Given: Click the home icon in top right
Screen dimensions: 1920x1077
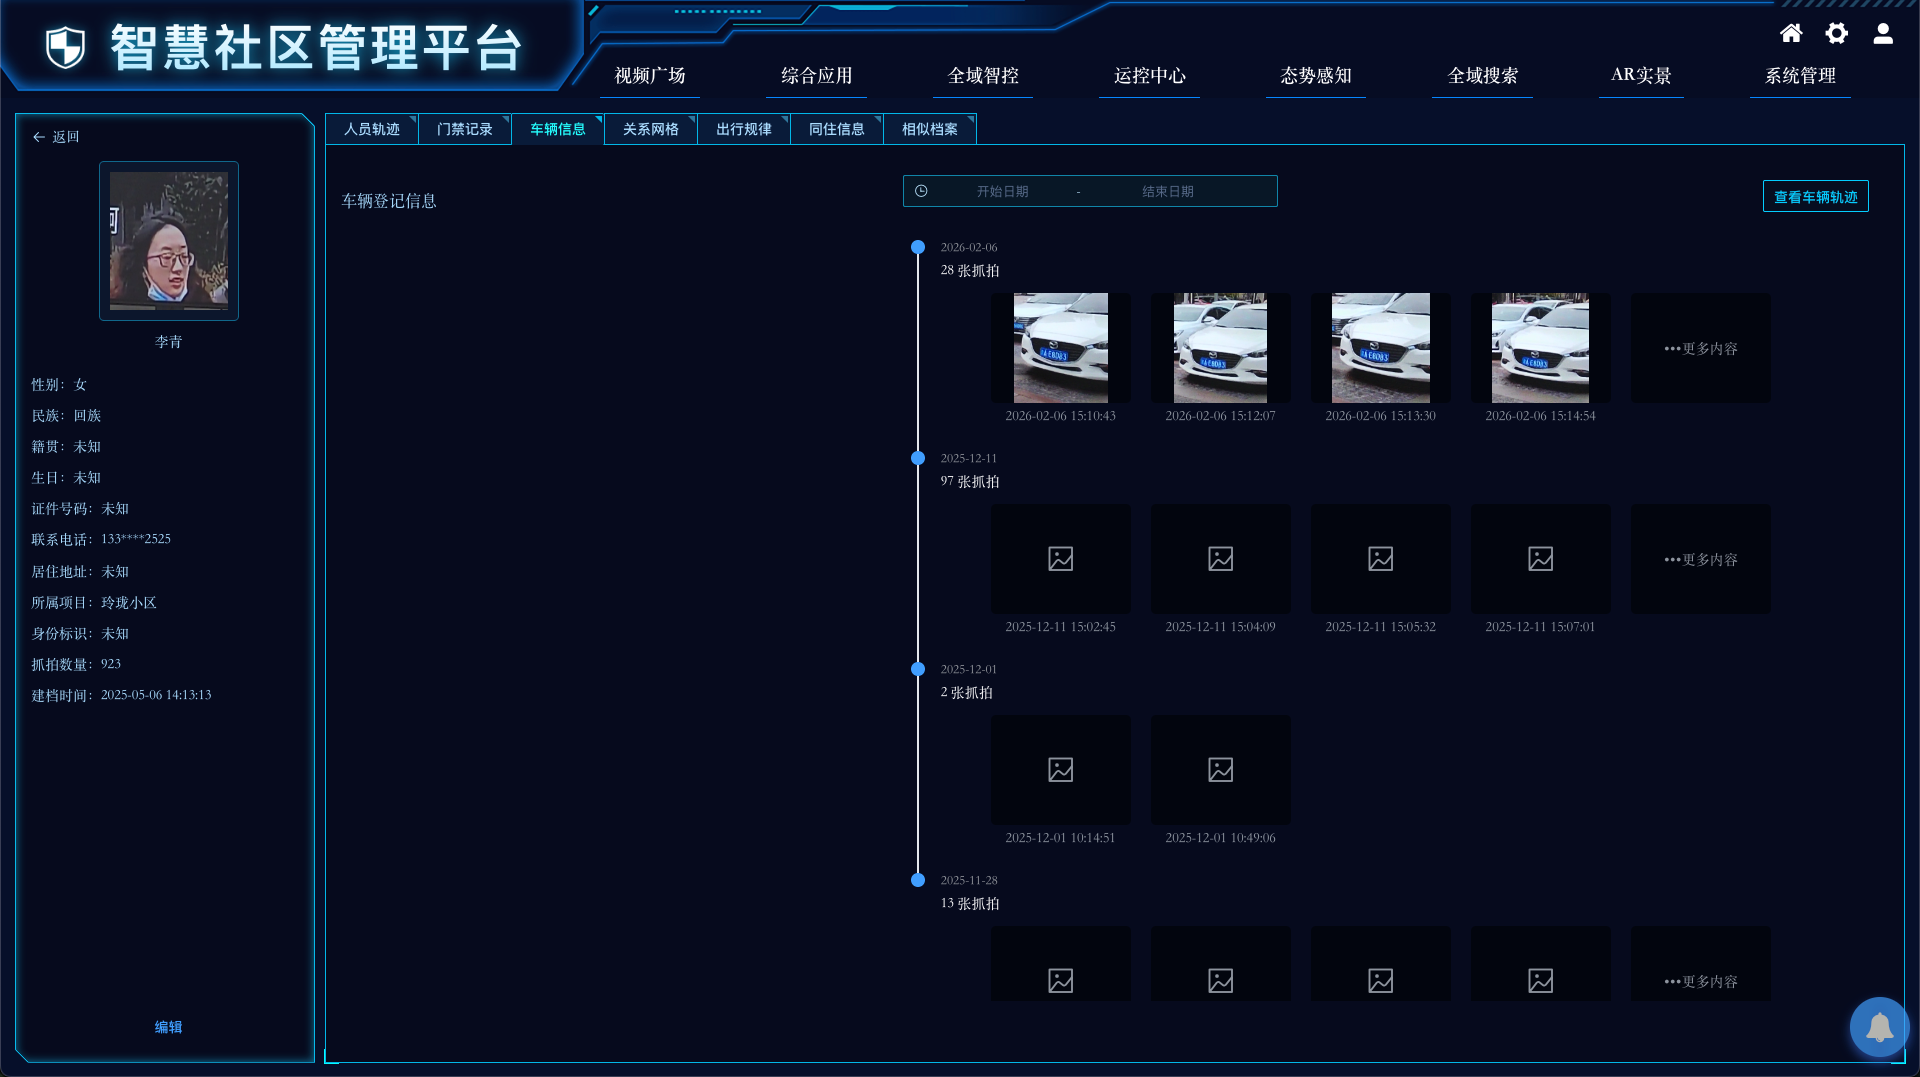Looking at the screenshot, I should (x=1791, y=34).
